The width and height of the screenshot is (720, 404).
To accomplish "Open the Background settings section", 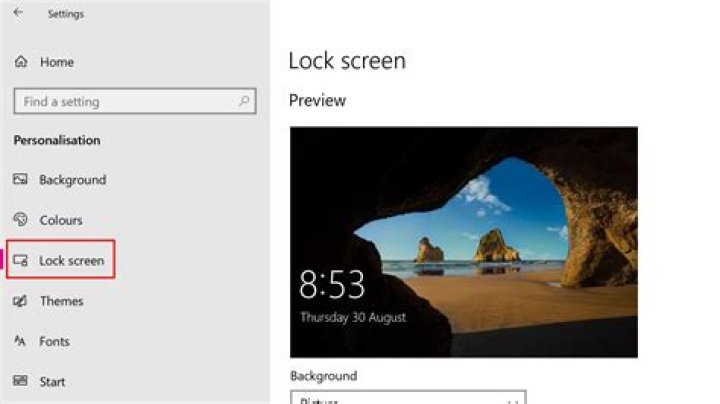I will click(72, 180).
